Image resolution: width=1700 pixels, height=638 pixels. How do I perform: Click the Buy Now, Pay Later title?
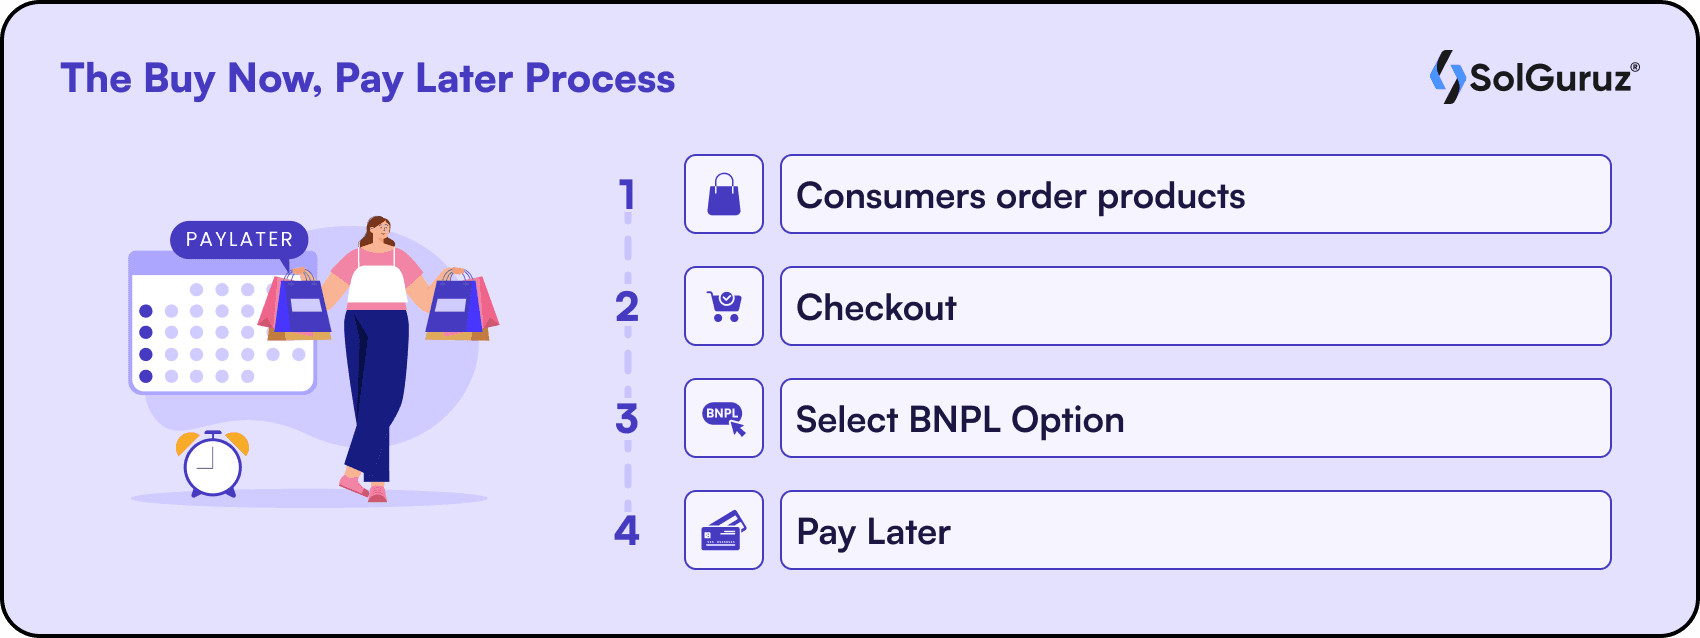(367, 79)
